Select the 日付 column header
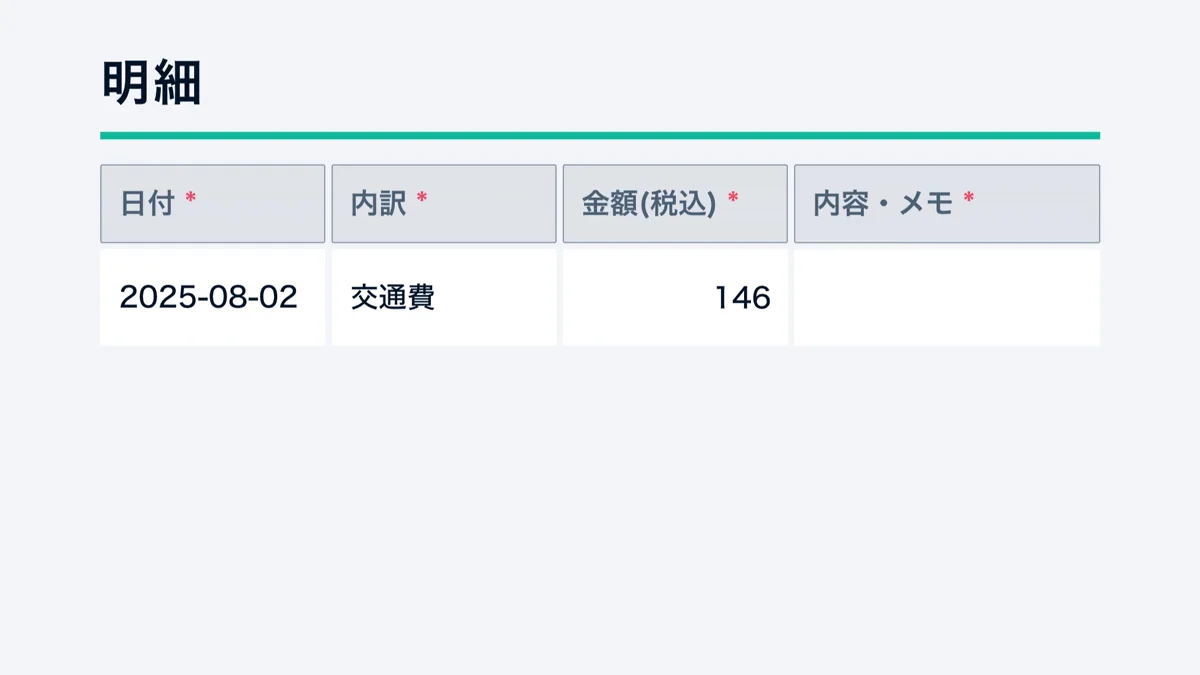The image size is (1200, 675). click(x=212, y=203)
